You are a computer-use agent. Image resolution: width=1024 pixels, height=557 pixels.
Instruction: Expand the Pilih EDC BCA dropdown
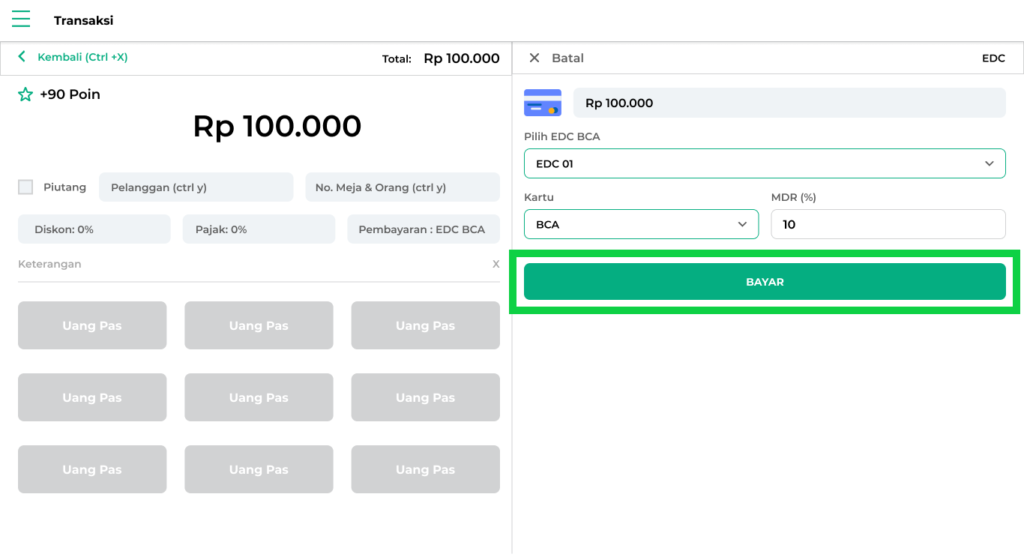[x=764, y=163]
